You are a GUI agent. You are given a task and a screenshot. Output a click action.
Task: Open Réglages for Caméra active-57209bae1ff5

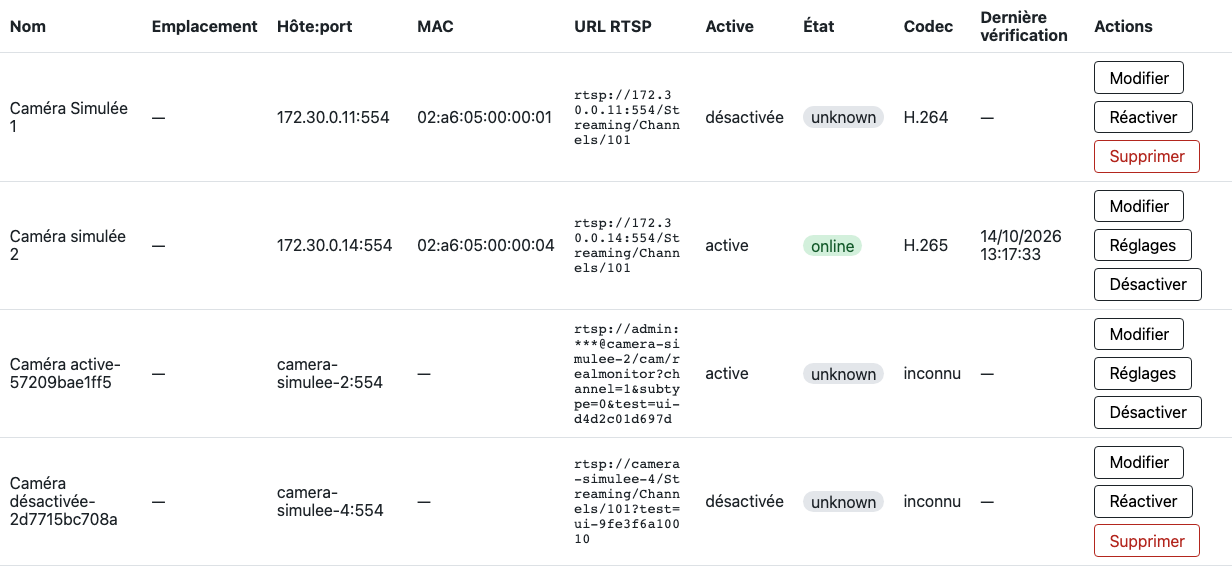coord(1143,373)
